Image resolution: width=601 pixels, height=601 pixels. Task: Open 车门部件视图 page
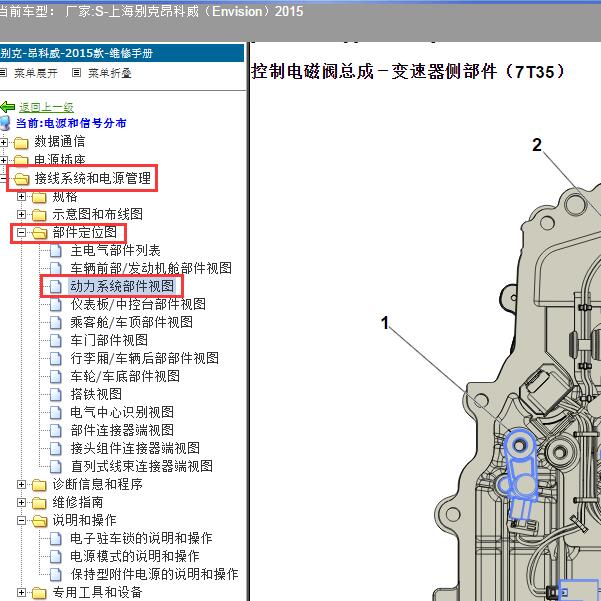(x=109, y=340)
